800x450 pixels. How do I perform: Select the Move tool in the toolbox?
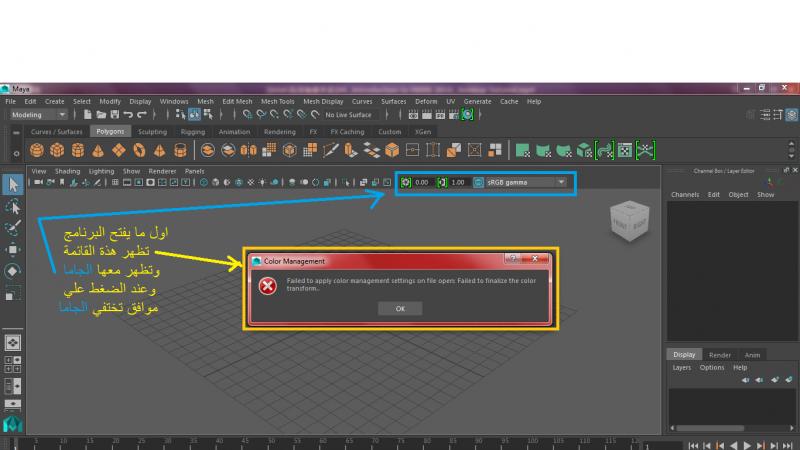pos(13,249)
